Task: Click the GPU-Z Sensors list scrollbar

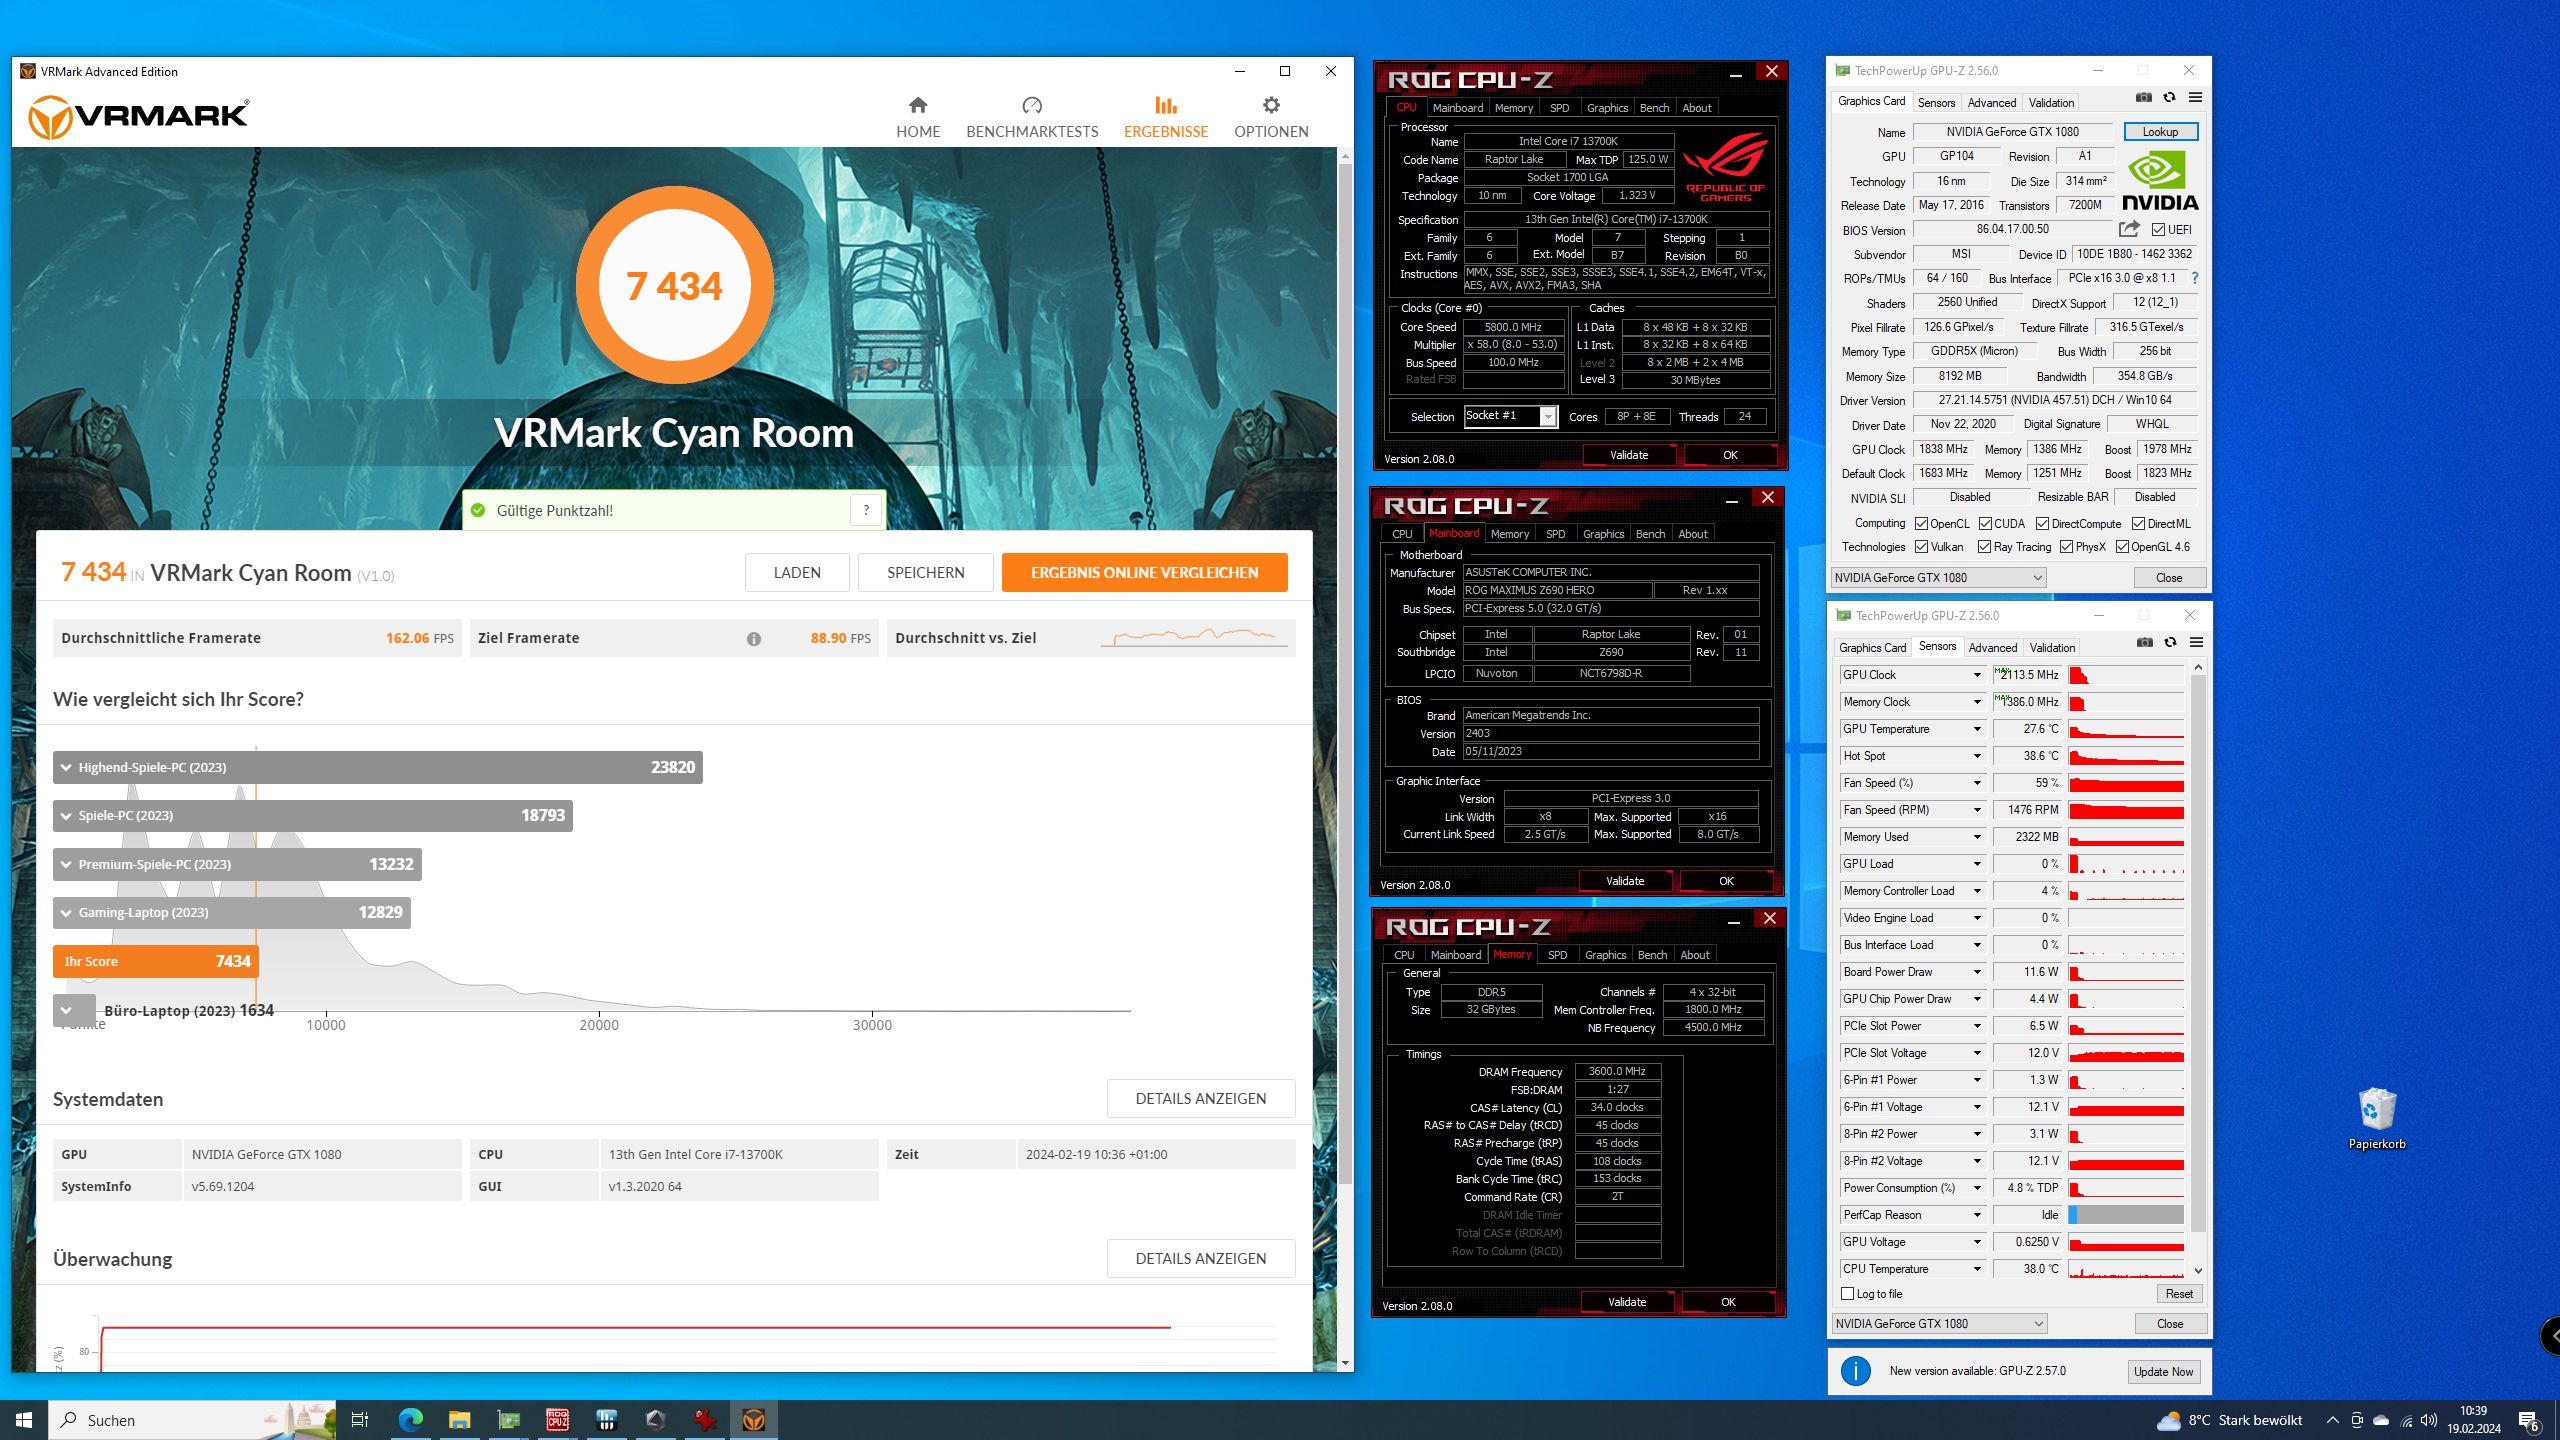Action: [x=2197, y=950]
